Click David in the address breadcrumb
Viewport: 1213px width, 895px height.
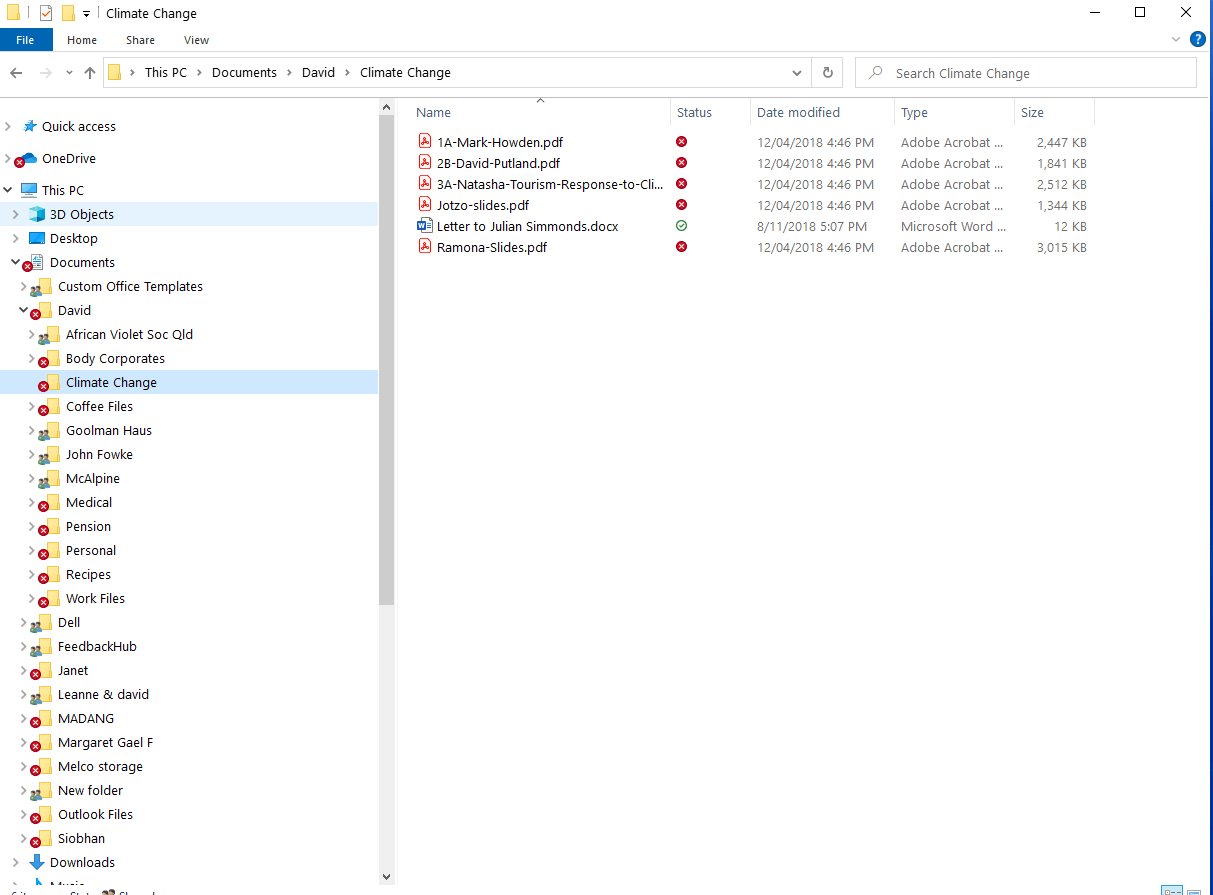319,73
